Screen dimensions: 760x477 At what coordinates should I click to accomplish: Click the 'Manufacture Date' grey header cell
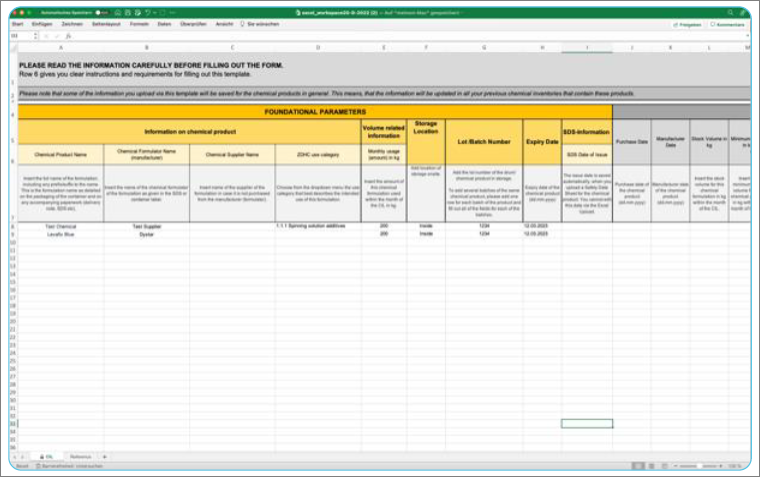(670, 142)
